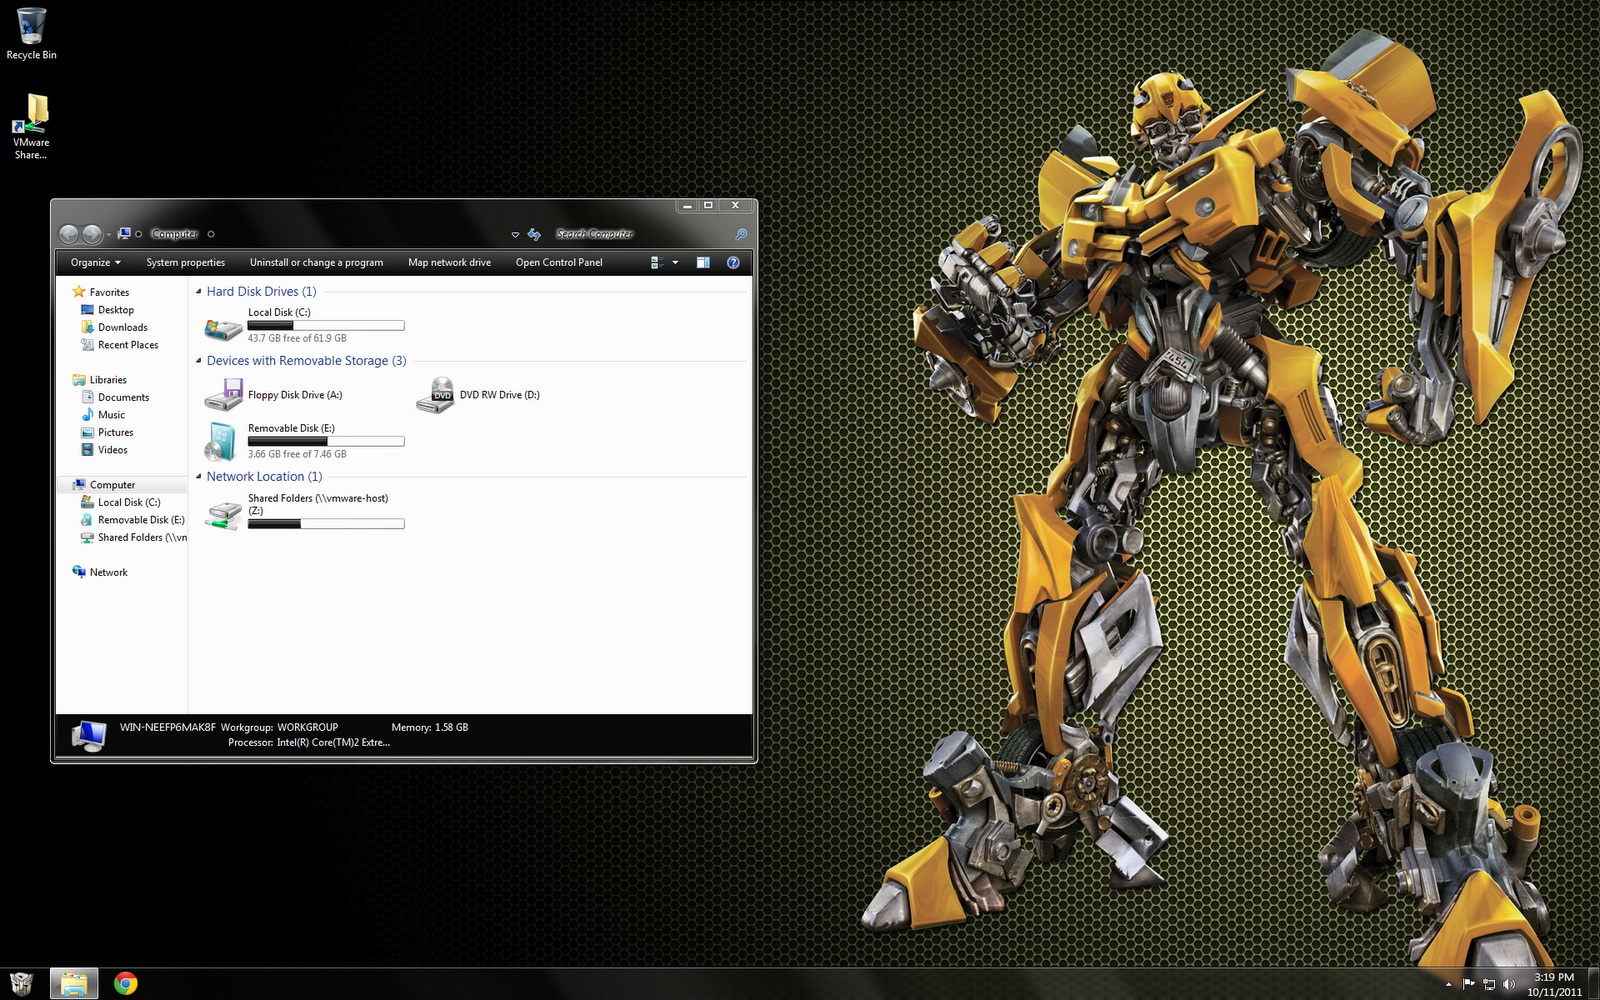Click the Map network drive button
The width and height of the screenshot is (1600, 1000).
448,262
